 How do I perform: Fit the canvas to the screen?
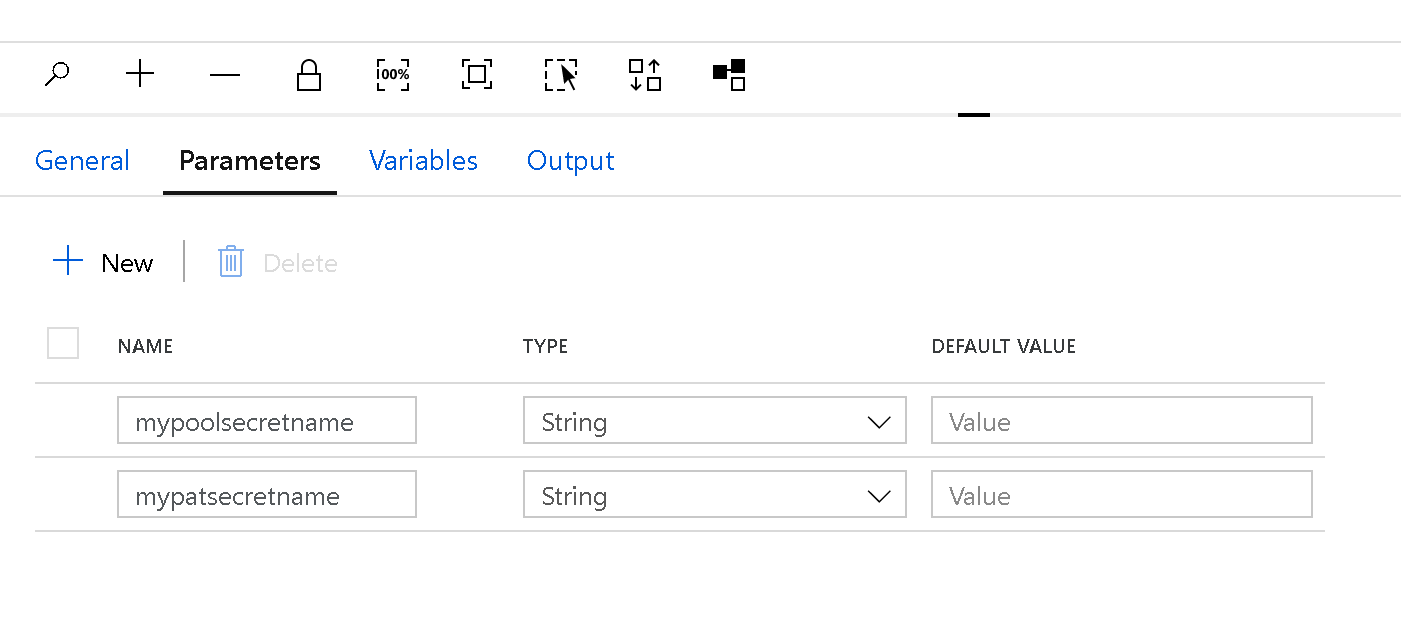pos(476,74)
